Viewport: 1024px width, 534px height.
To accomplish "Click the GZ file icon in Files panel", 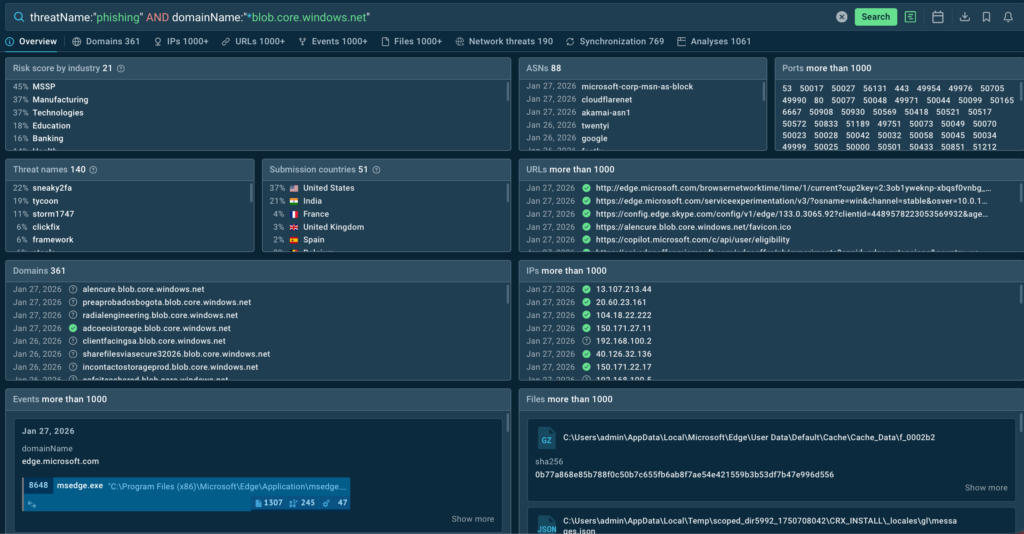I will click(546, 438).
